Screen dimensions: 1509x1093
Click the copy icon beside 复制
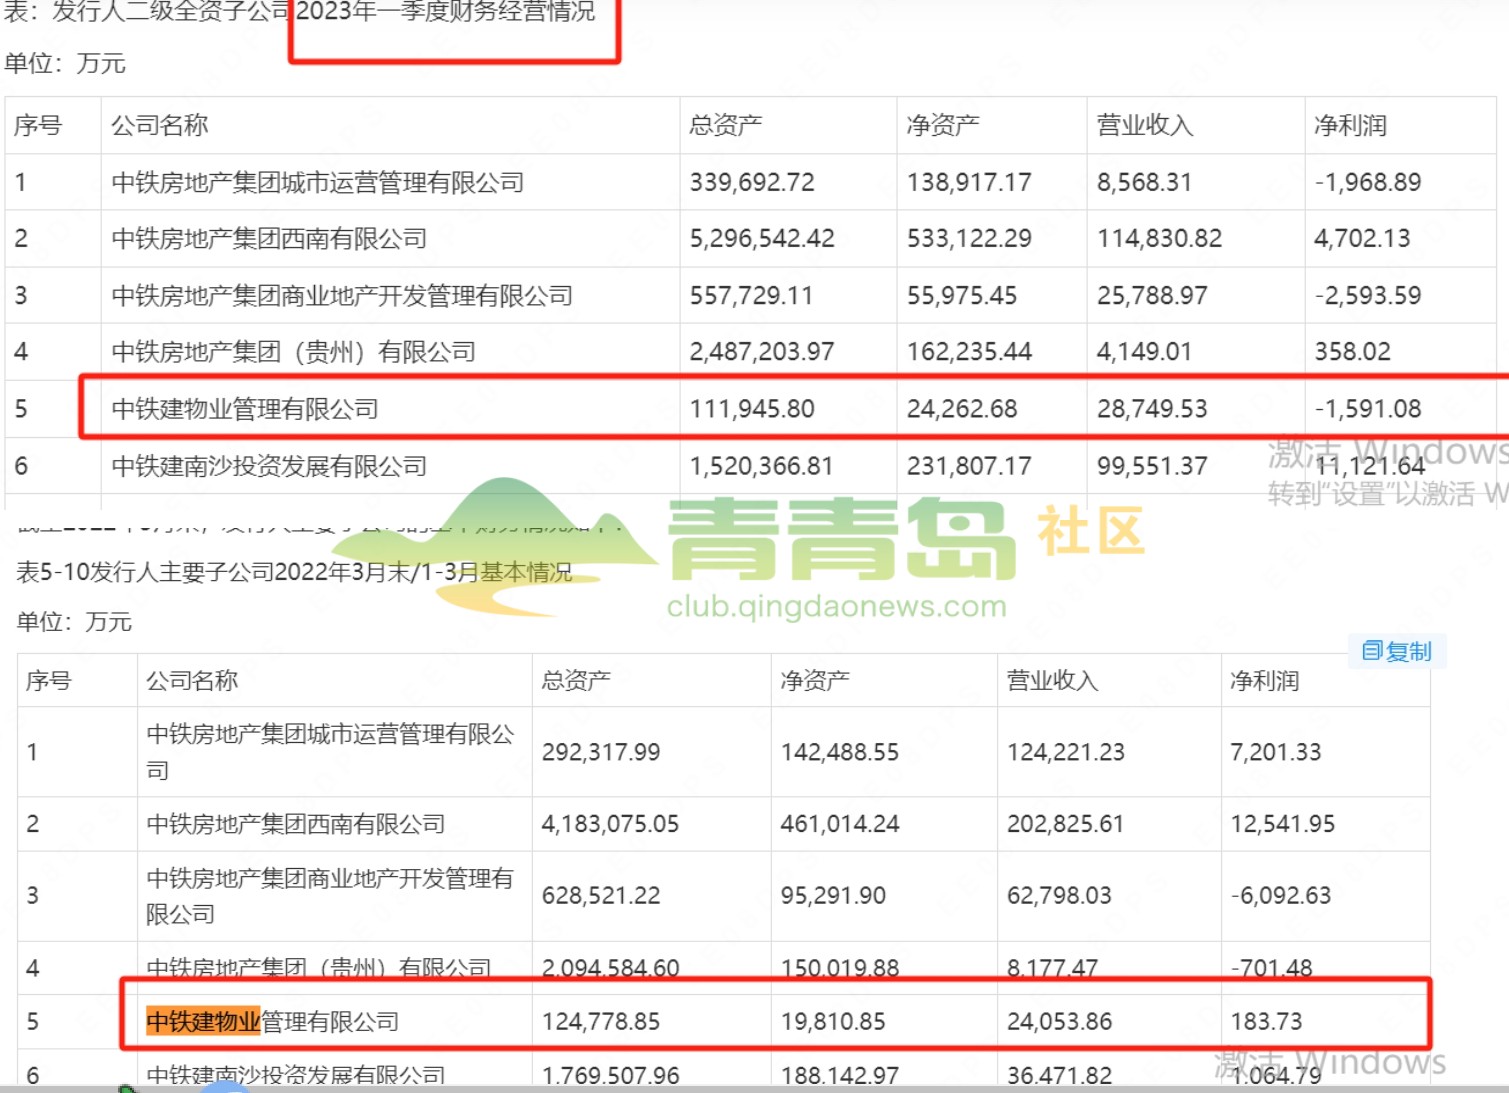click(1372, 651)
